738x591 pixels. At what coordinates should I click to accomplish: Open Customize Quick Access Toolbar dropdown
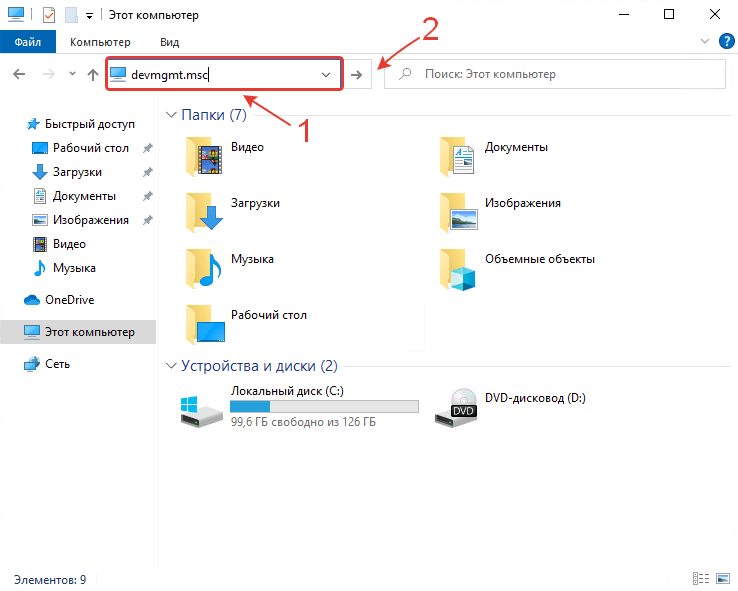click(x=89, y=16)
